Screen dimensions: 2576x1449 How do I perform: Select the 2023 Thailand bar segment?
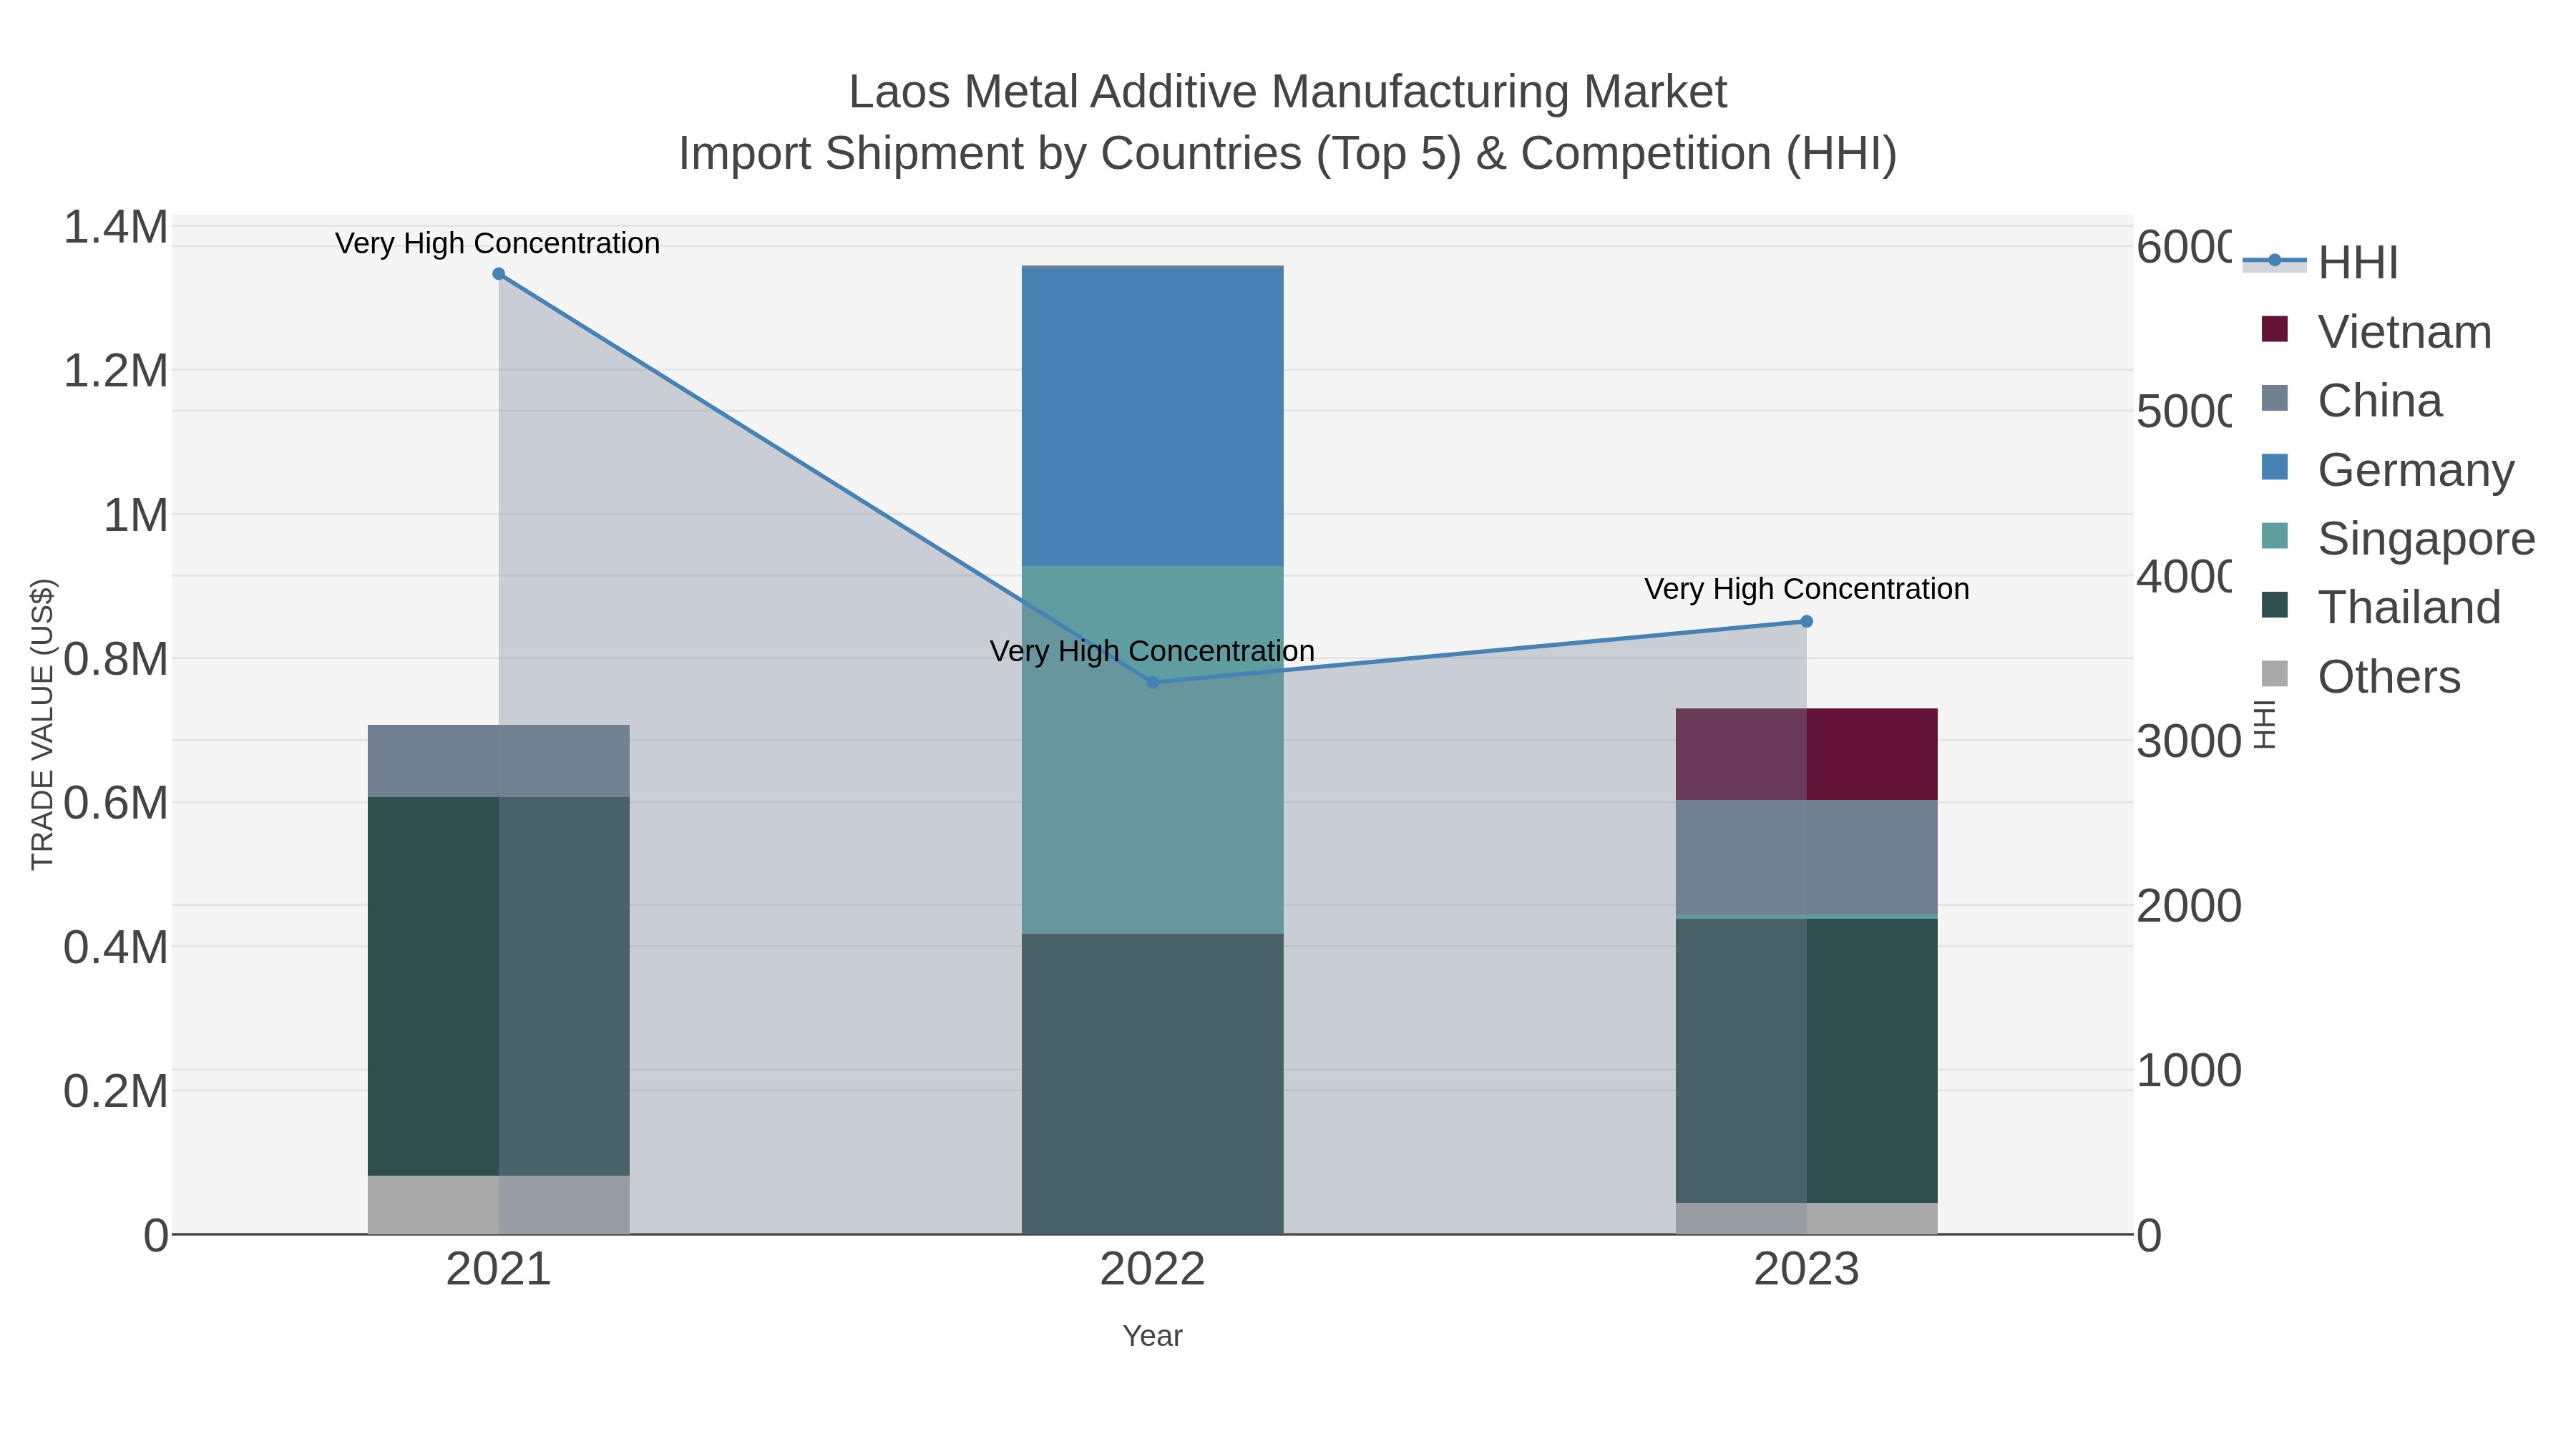(x=1806, y=1060)
